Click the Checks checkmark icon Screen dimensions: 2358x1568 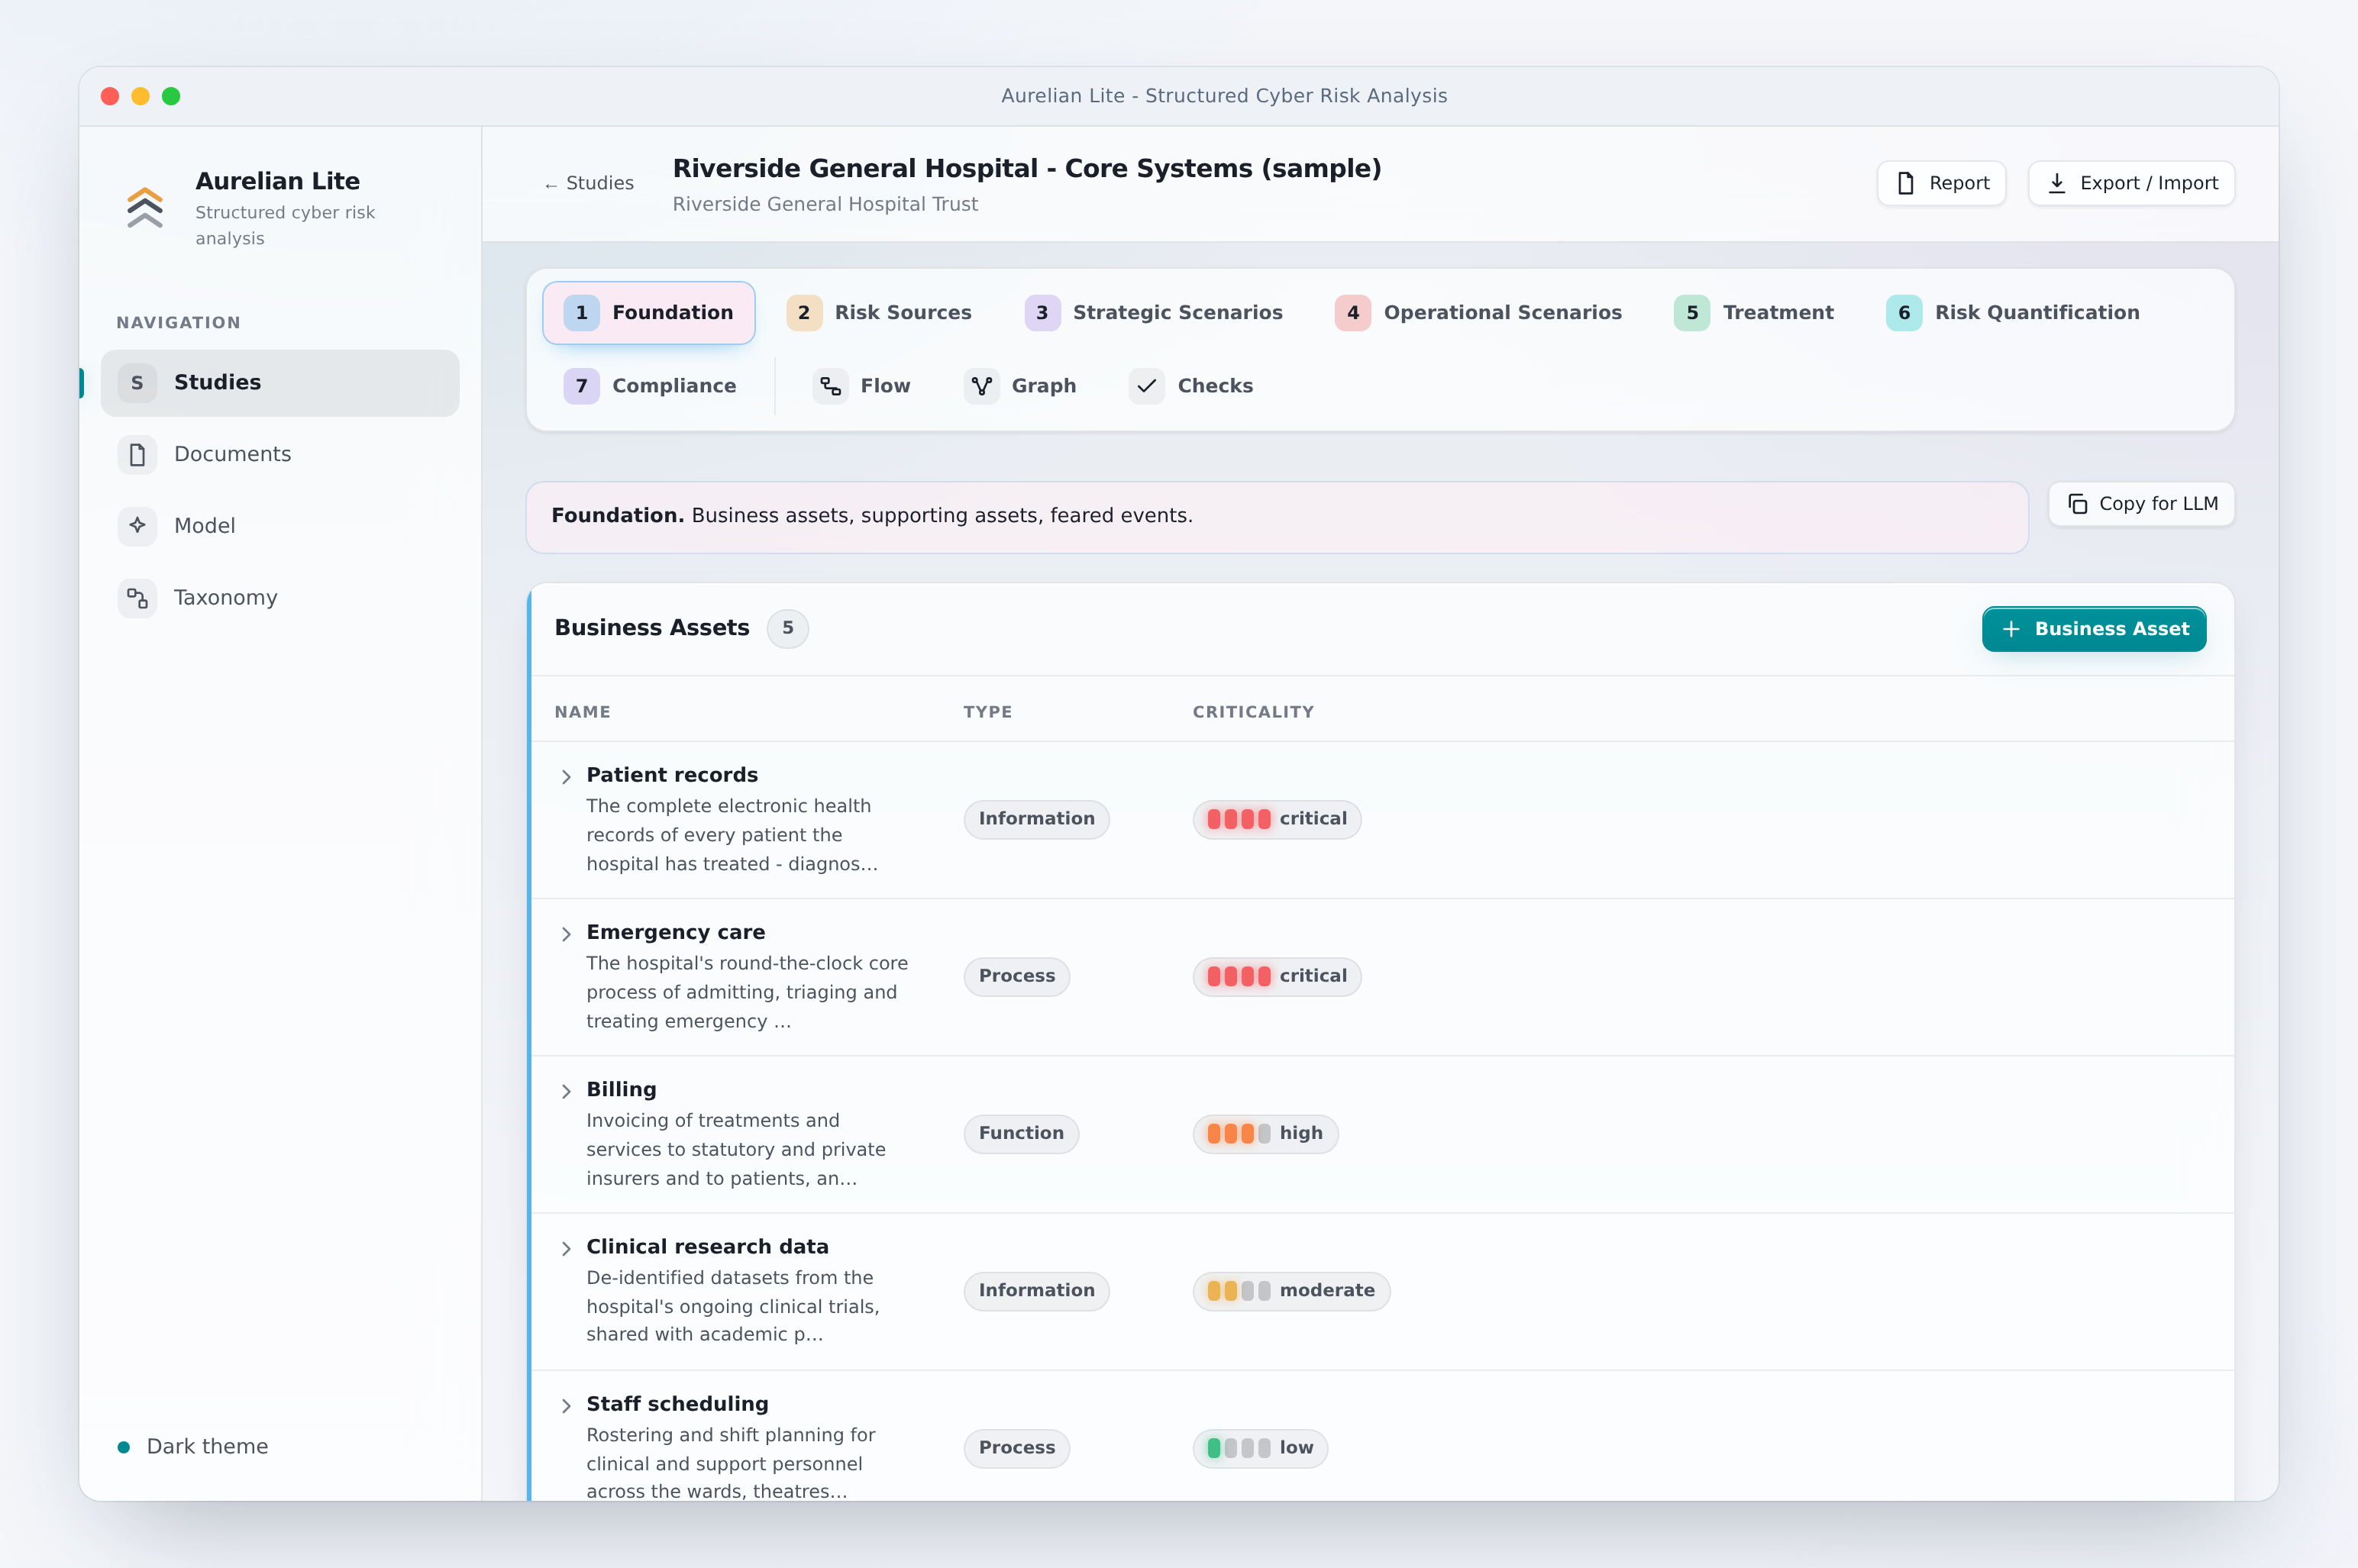point(1147,386)
